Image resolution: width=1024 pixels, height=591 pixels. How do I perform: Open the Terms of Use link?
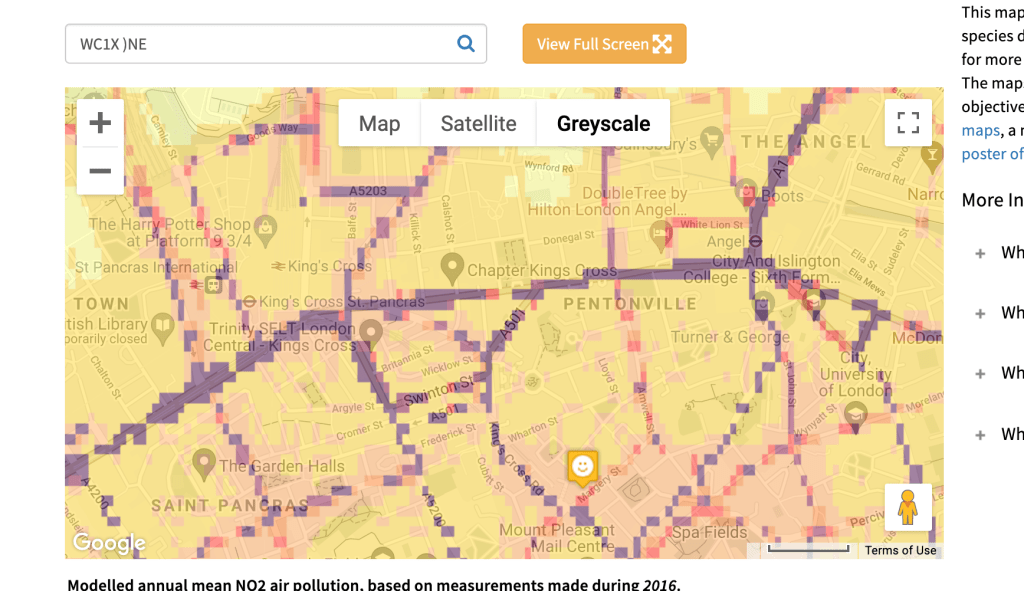coord(900,550)
